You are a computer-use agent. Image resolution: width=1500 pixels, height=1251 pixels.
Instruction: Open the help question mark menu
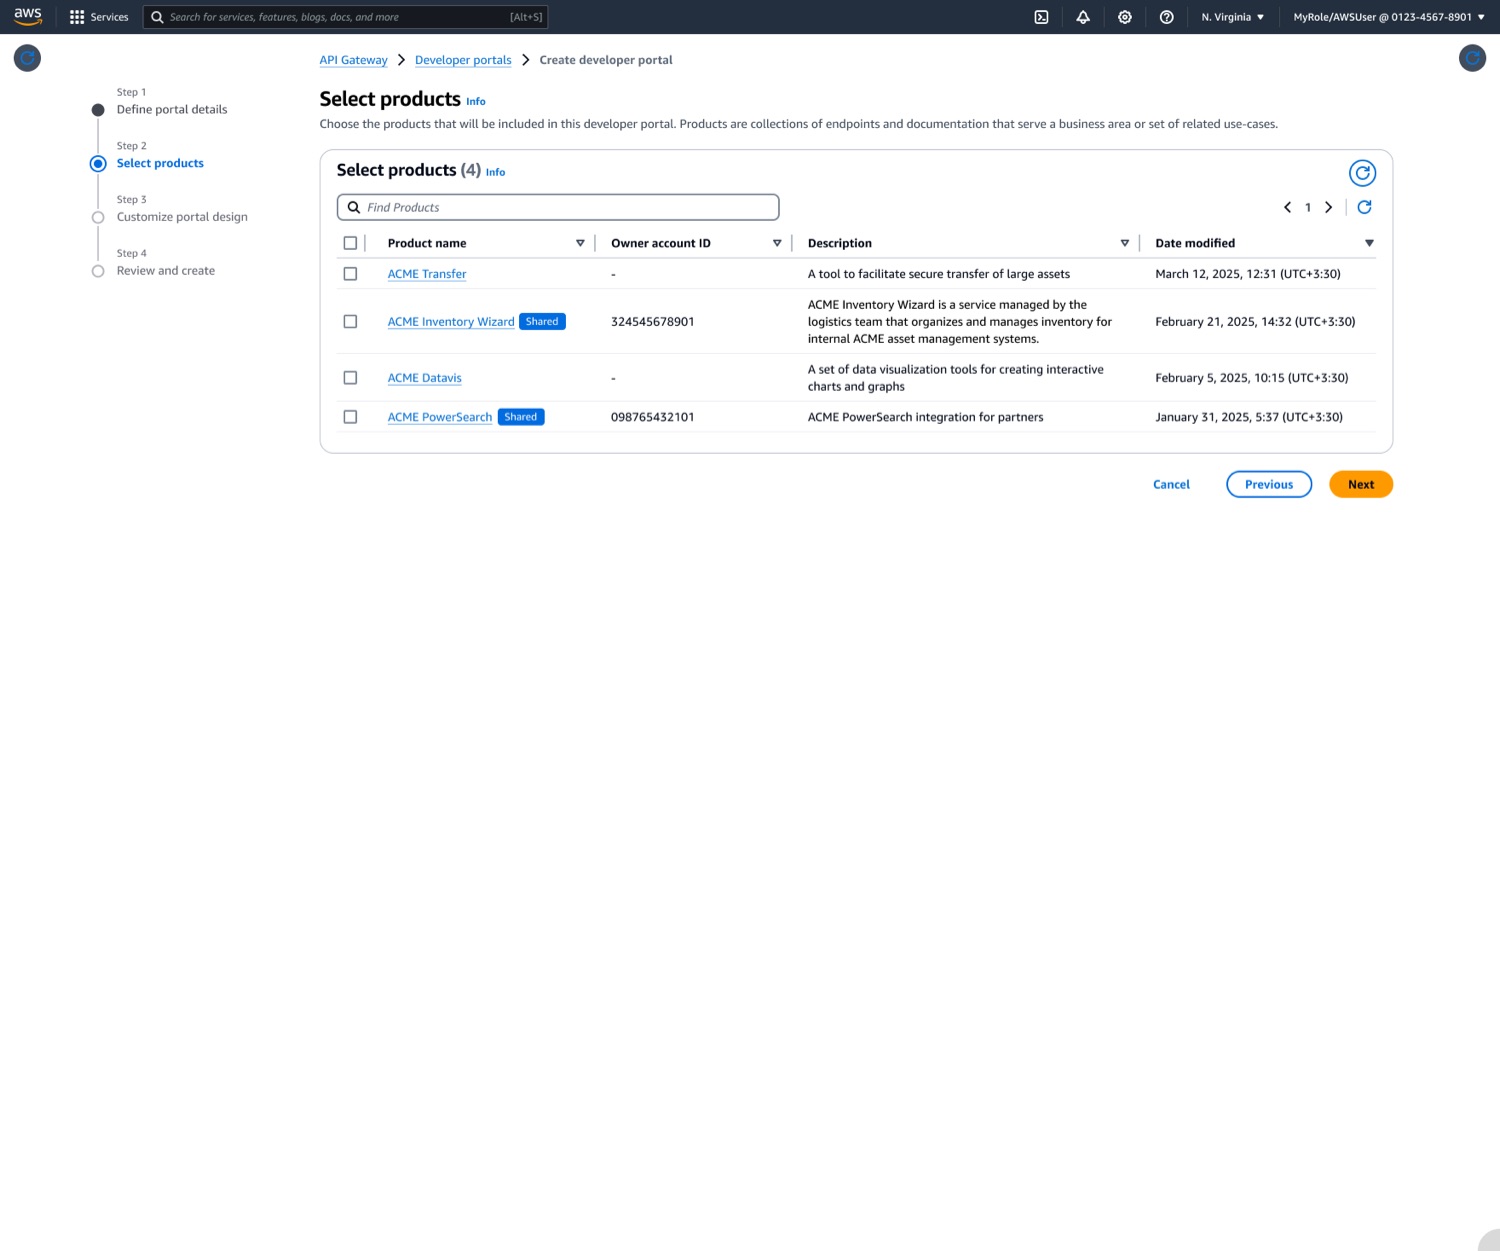[x=1166, y=17]
